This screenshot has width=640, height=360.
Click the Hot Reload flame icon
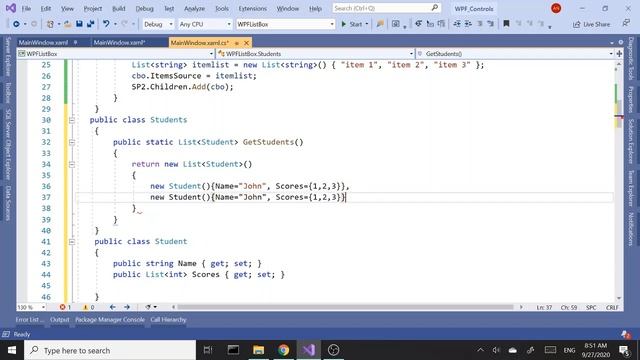380,24
